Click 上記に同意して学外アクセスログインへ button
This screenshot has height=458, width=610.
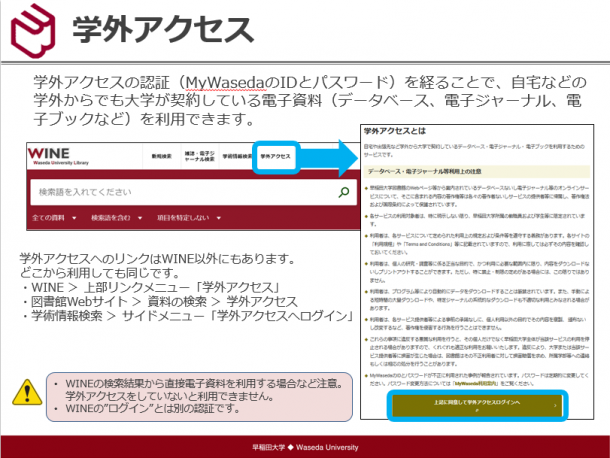click(x=477, y=405)
